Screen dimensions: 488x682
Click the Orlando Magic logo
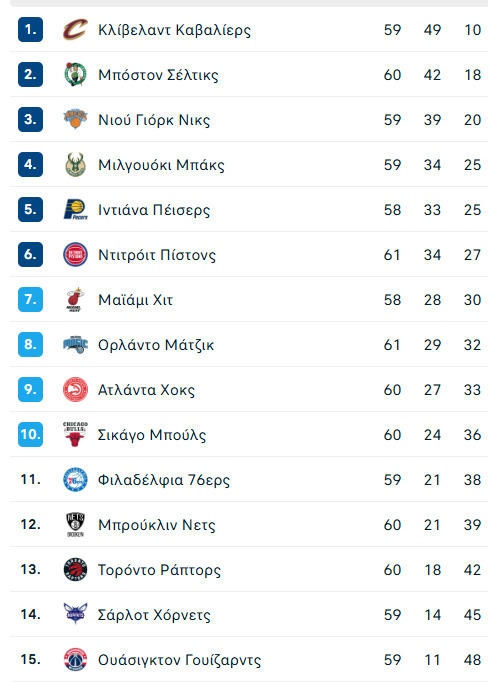point(75,344)
